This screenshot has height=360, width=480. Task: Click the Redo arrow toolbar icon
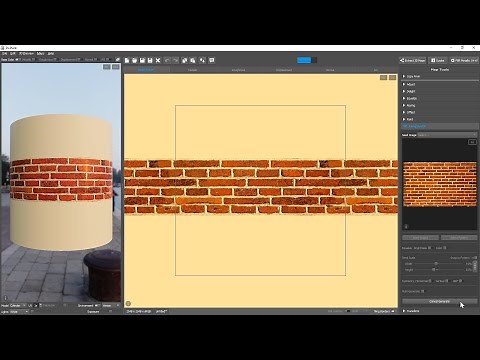click(x=175, y=60)
